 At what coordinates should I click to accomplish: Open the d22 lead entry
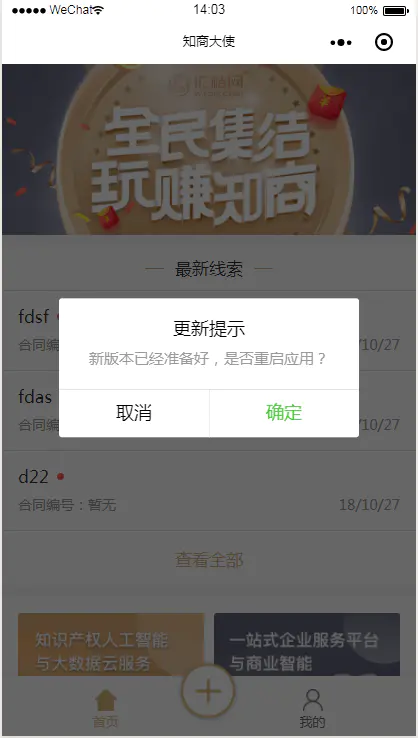[209, 491]
